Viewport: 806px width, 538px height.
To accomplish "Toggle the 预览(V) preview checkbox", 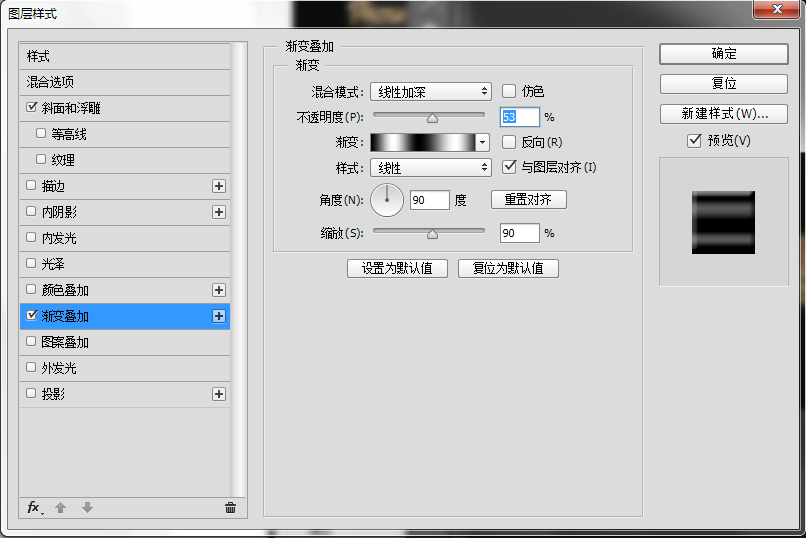I will click(694, 140).
